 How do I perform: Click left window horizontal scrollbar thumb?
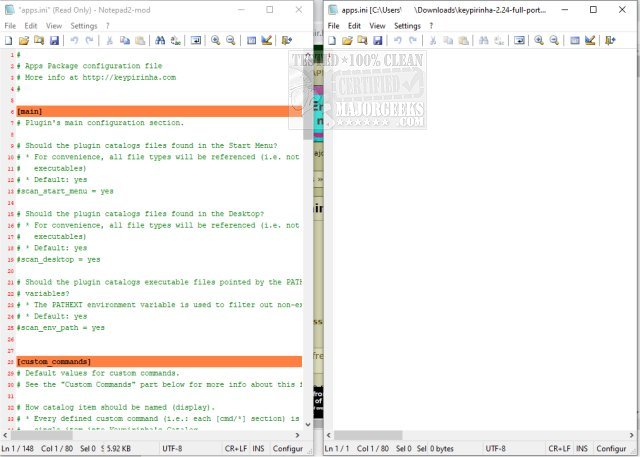41,435
